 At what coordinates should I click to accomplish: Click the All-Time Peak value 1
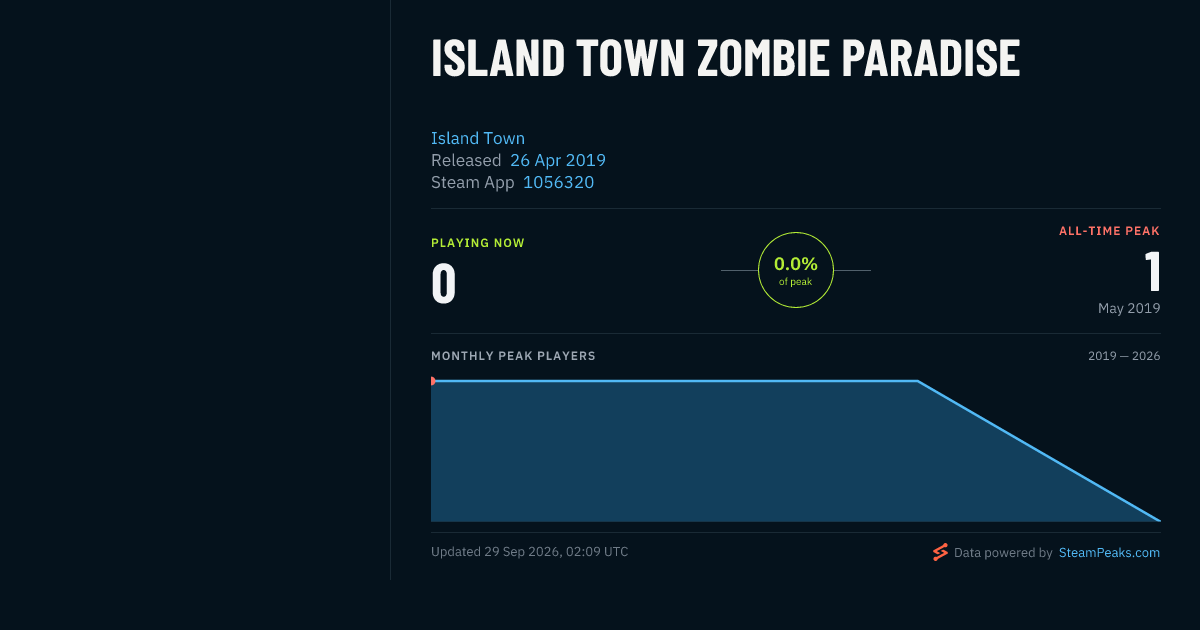1152,271
